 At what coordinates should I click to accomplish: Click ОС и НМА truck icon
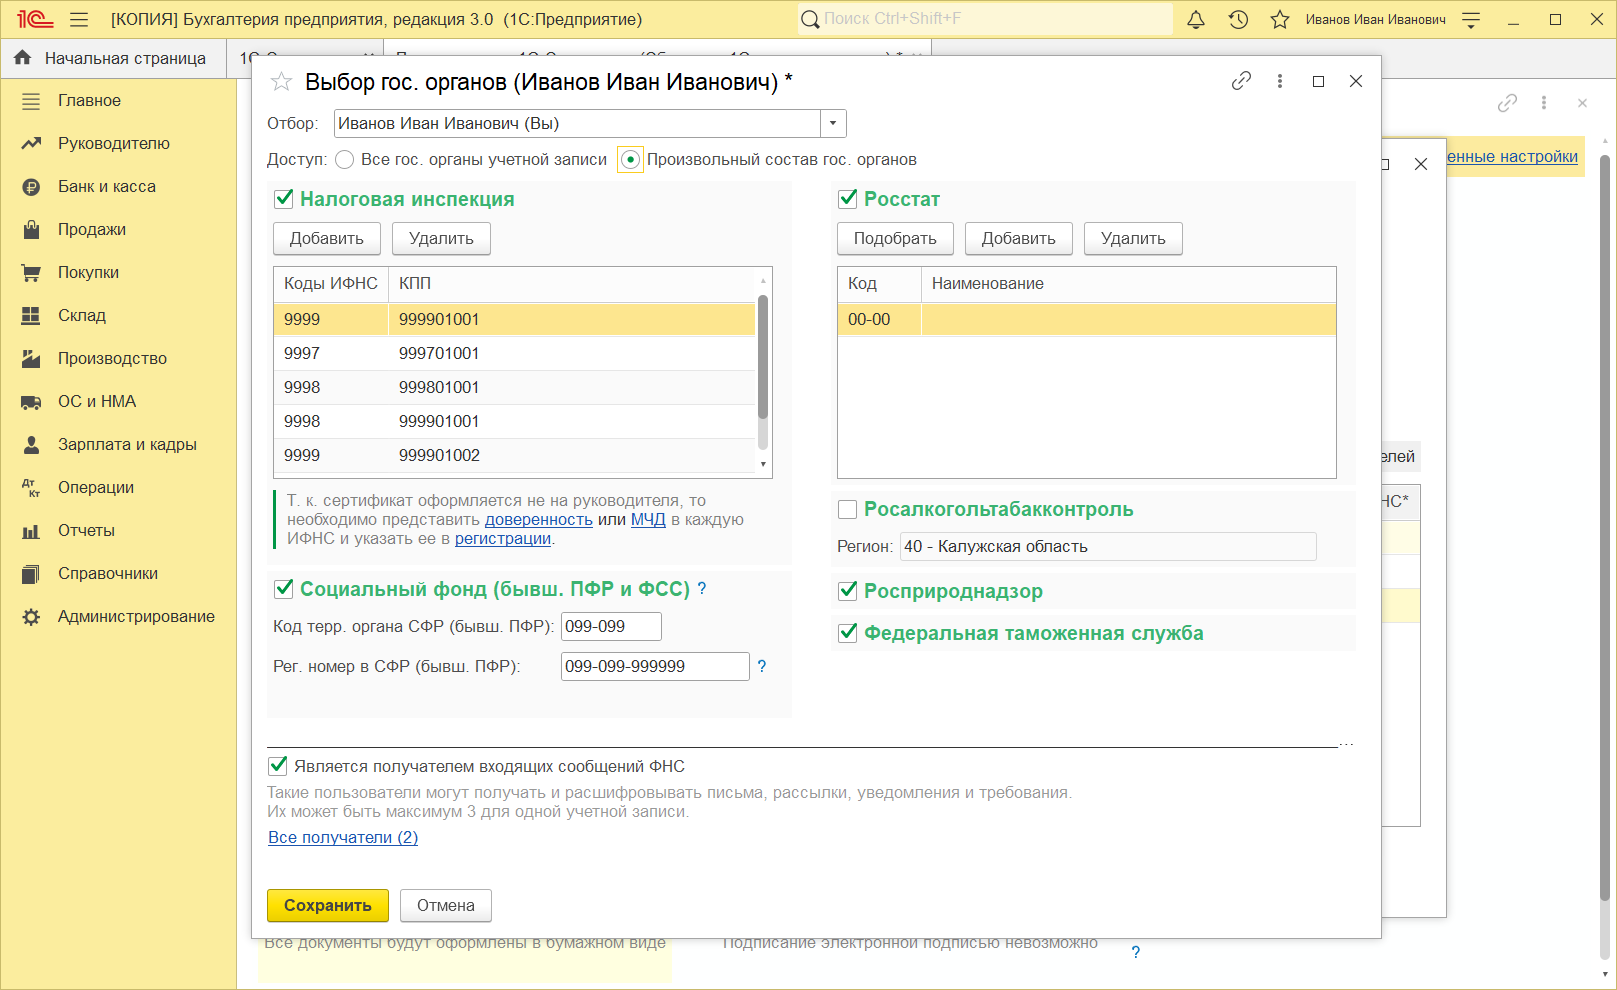point(31,402)
